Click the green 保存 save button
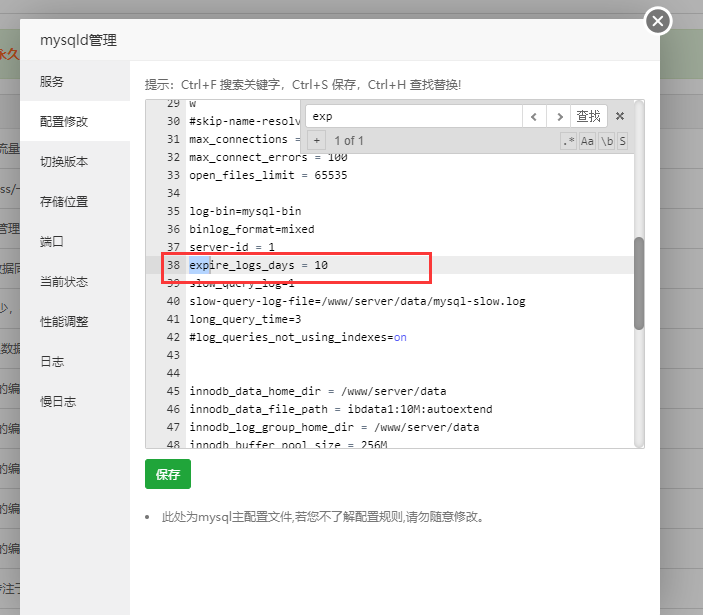The height and width of the screenshot is (615, 703). [167, 474]
